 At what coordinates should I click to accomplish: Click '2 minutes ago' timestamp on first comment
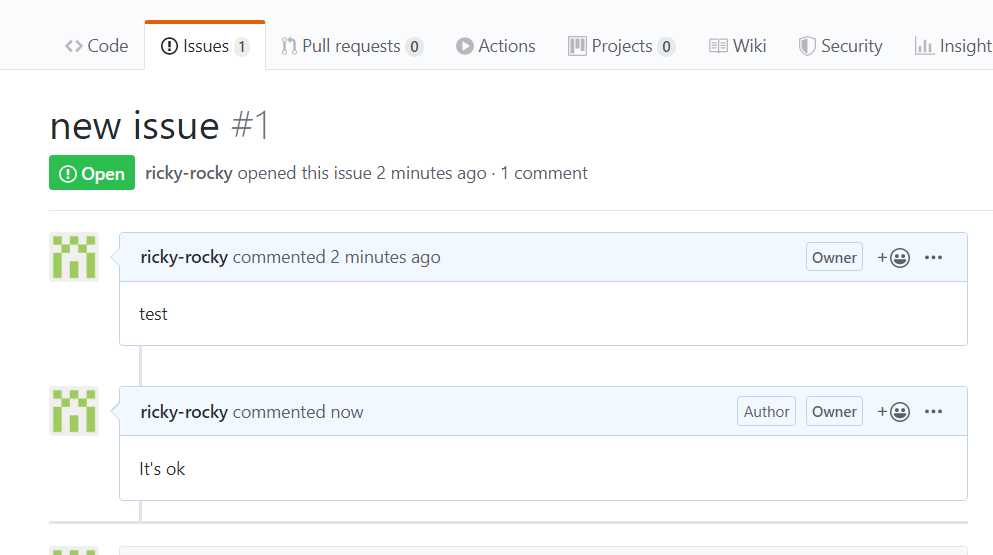click(385, 257)
